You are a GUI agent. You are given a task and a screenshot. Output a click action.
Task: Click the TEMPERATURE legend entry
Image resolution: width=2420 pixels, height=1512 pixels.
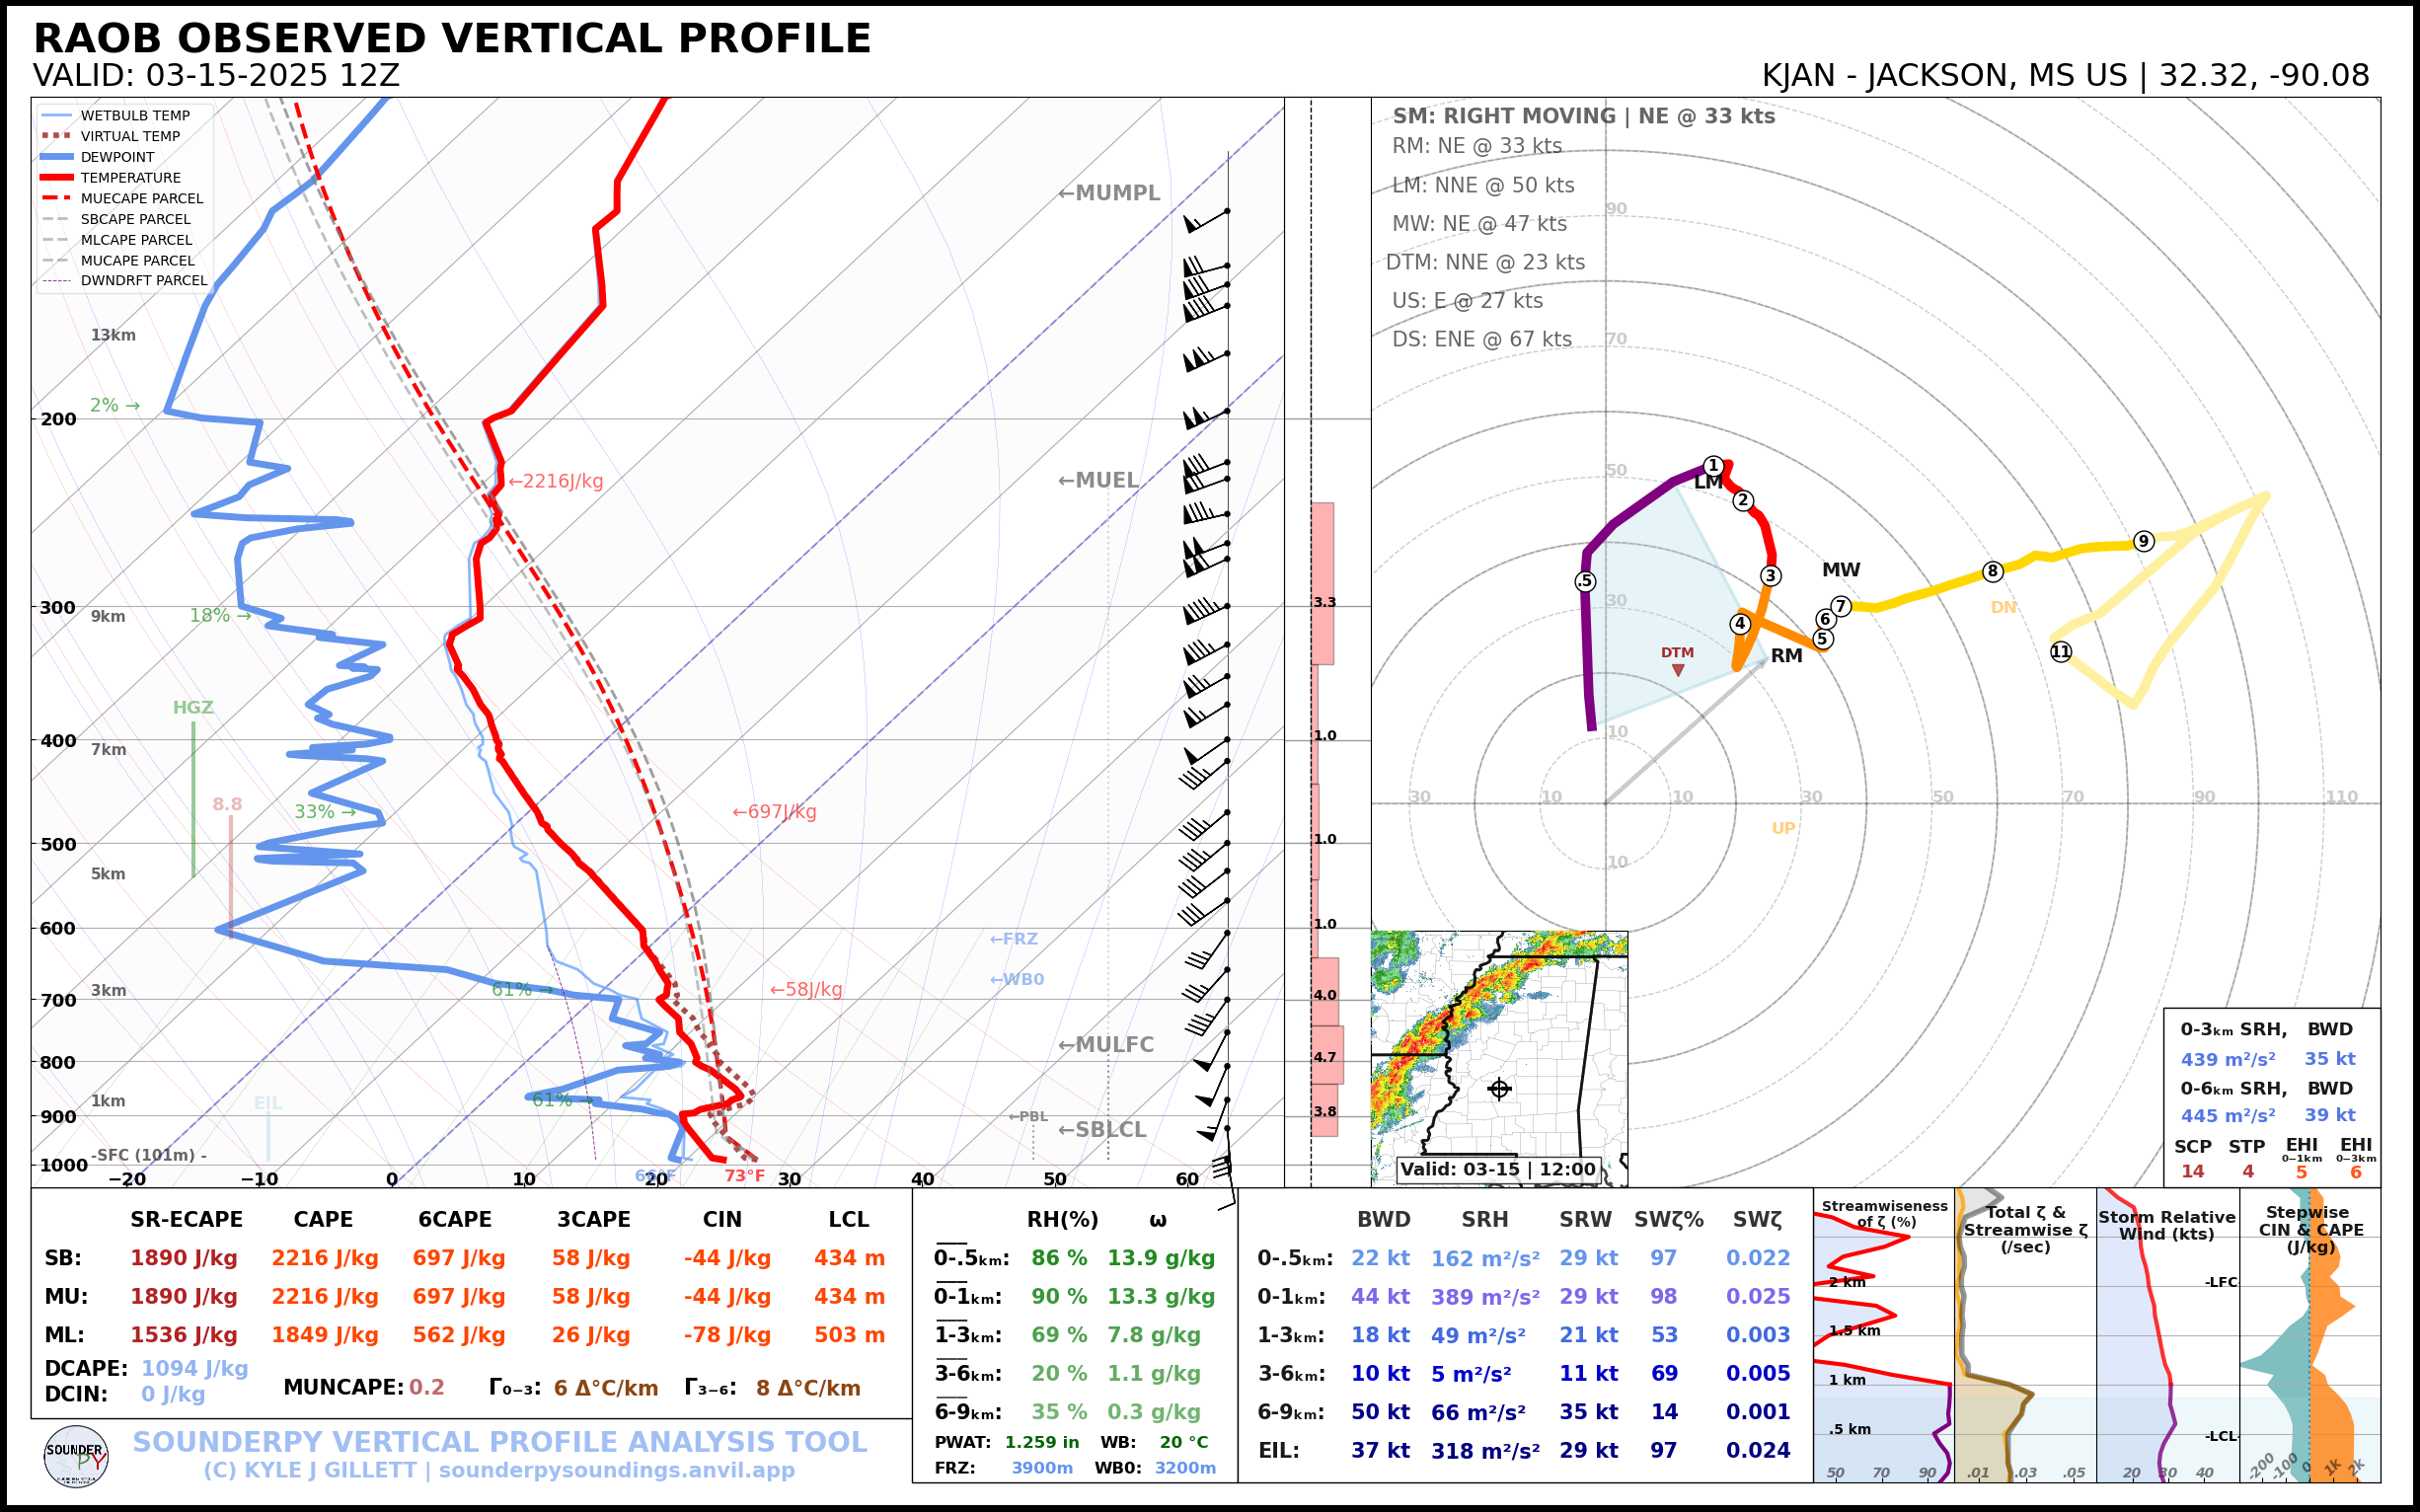coord(130,178)
